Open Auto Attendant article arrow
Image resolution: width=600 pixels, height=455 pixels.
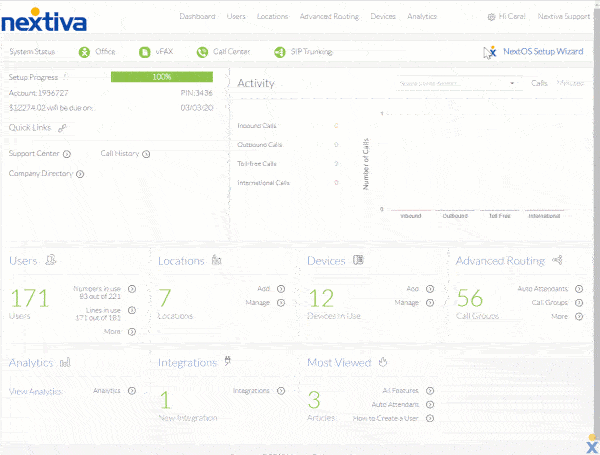click(430, 404)
